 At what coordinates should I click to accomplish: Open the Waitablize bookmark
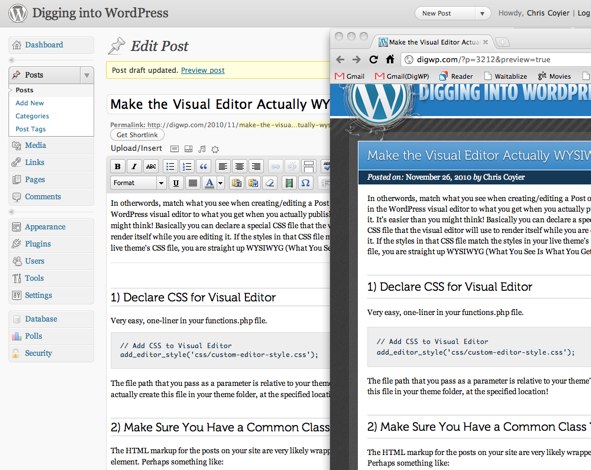505,77
